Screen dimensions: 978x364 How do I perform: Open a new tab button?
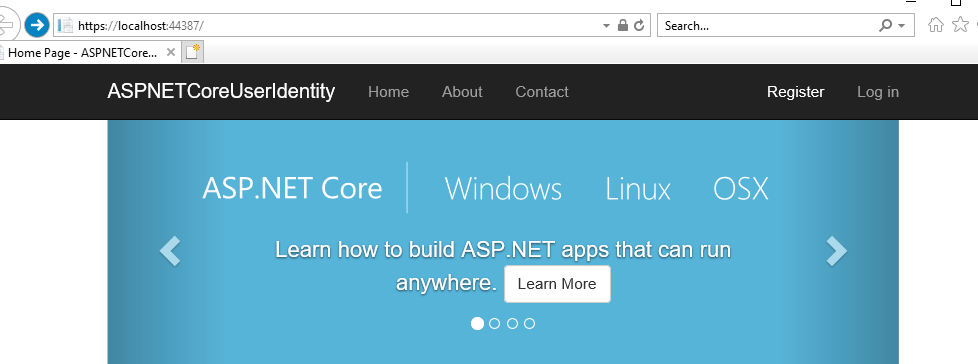[193, 52]
